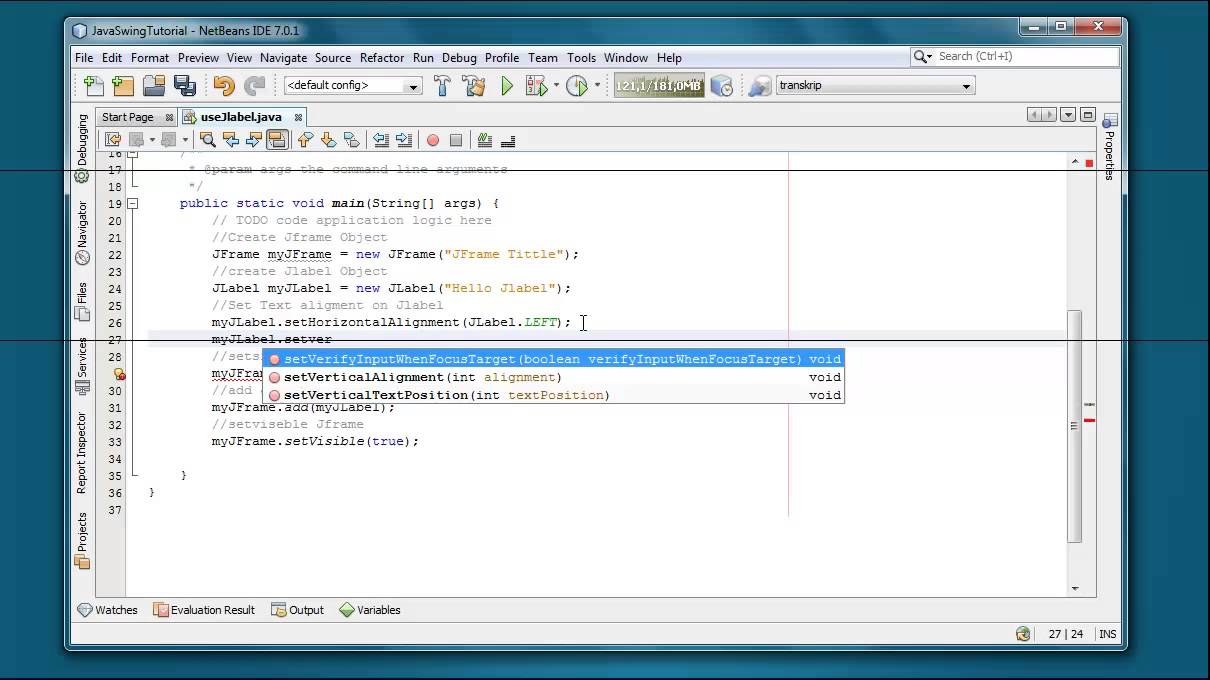Image resolution: width=1210 pixels, height=680 pixels.
Task: Open the forward history dropdown arrow
Action: [x=185, y=140]
